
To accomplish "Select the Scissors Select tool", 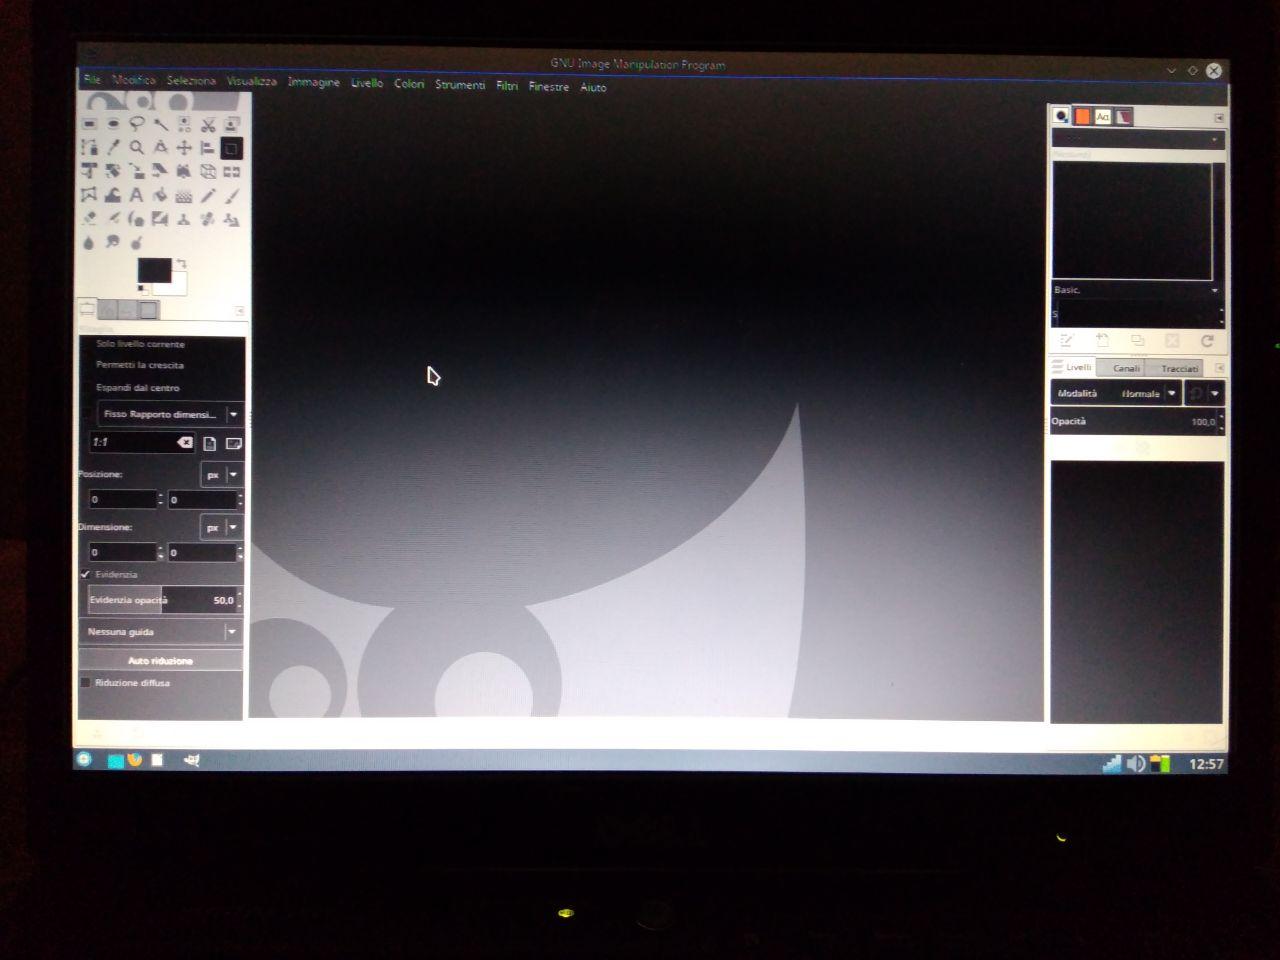I will (x=208, y=125).
